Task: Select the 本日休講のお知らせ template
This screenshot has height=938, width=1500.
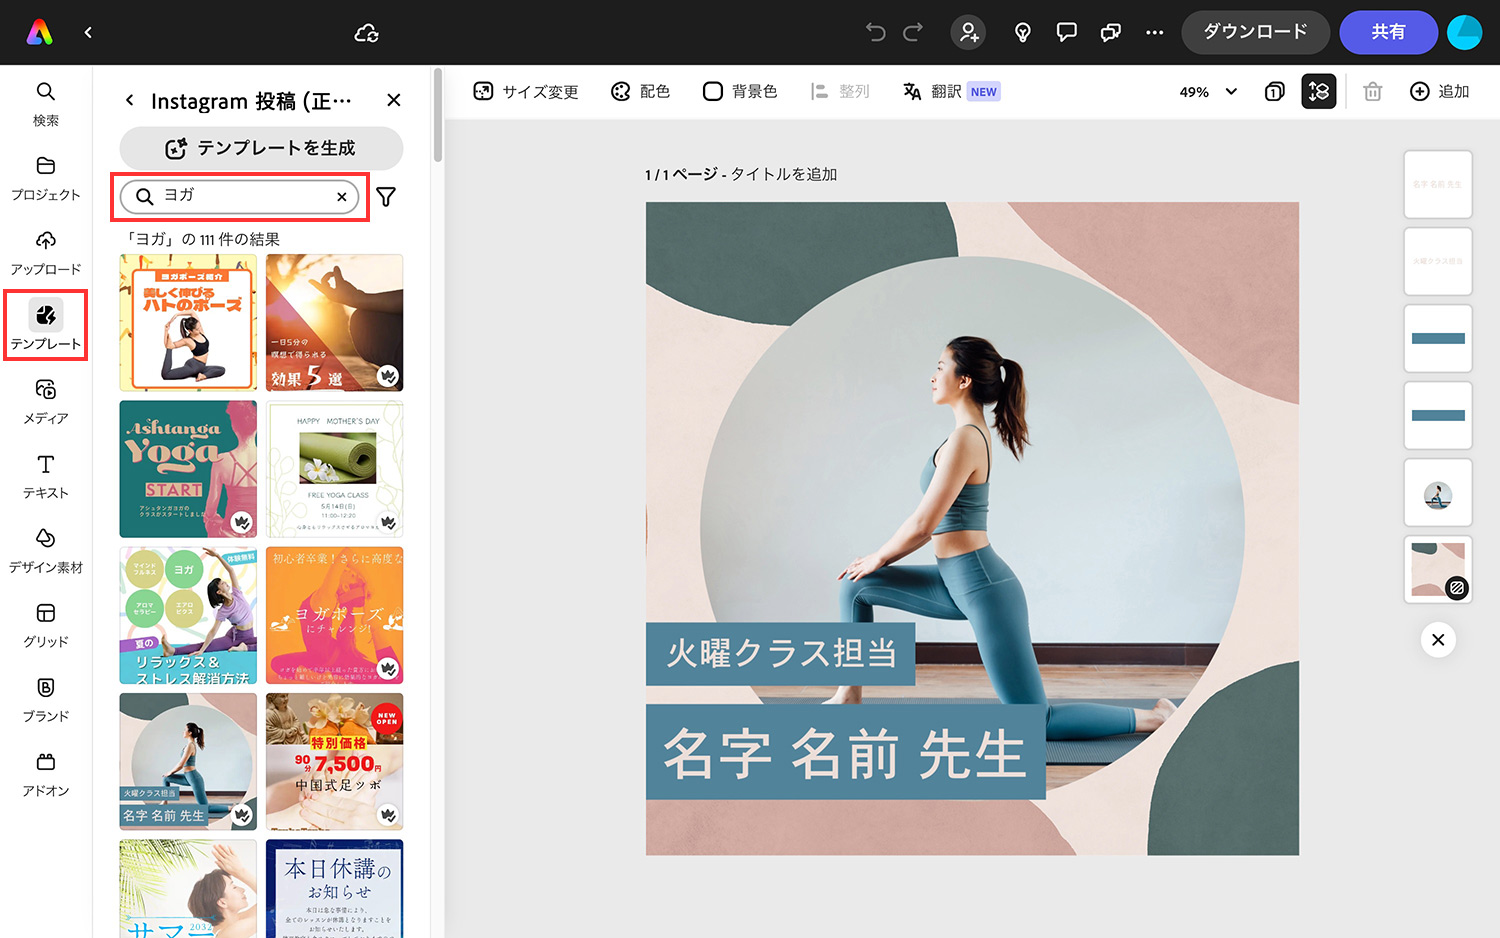Action: [335, 889]
